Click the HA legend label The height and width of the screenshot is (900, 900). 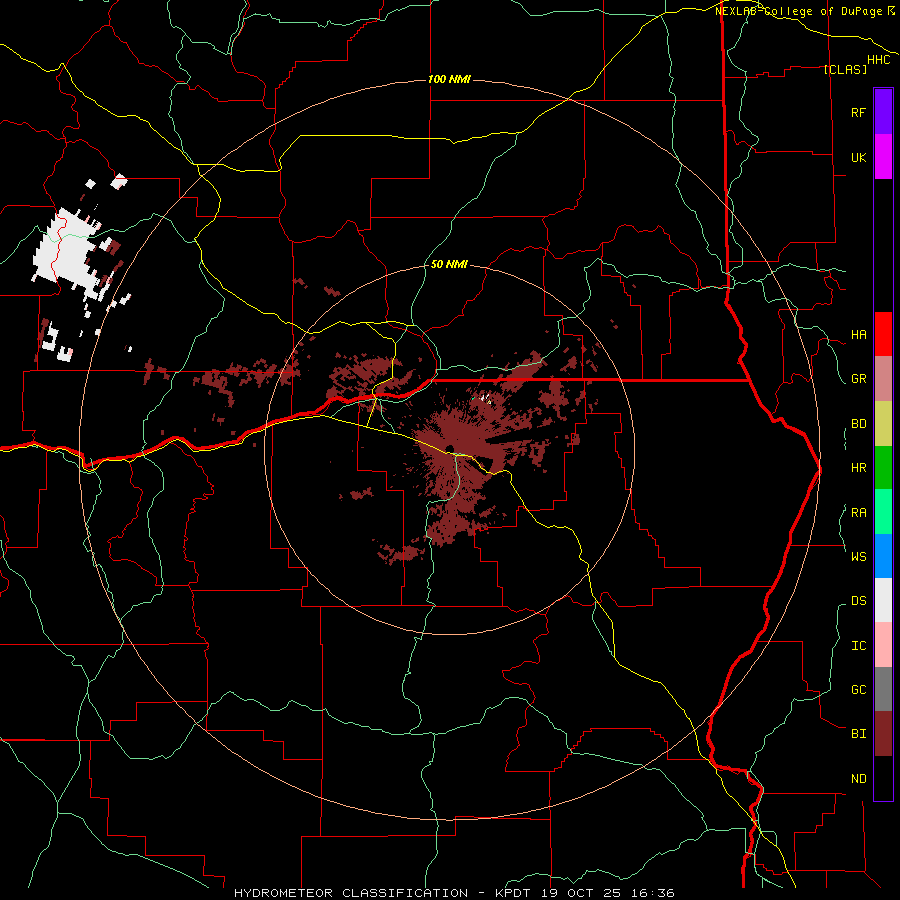click(858, 335)
